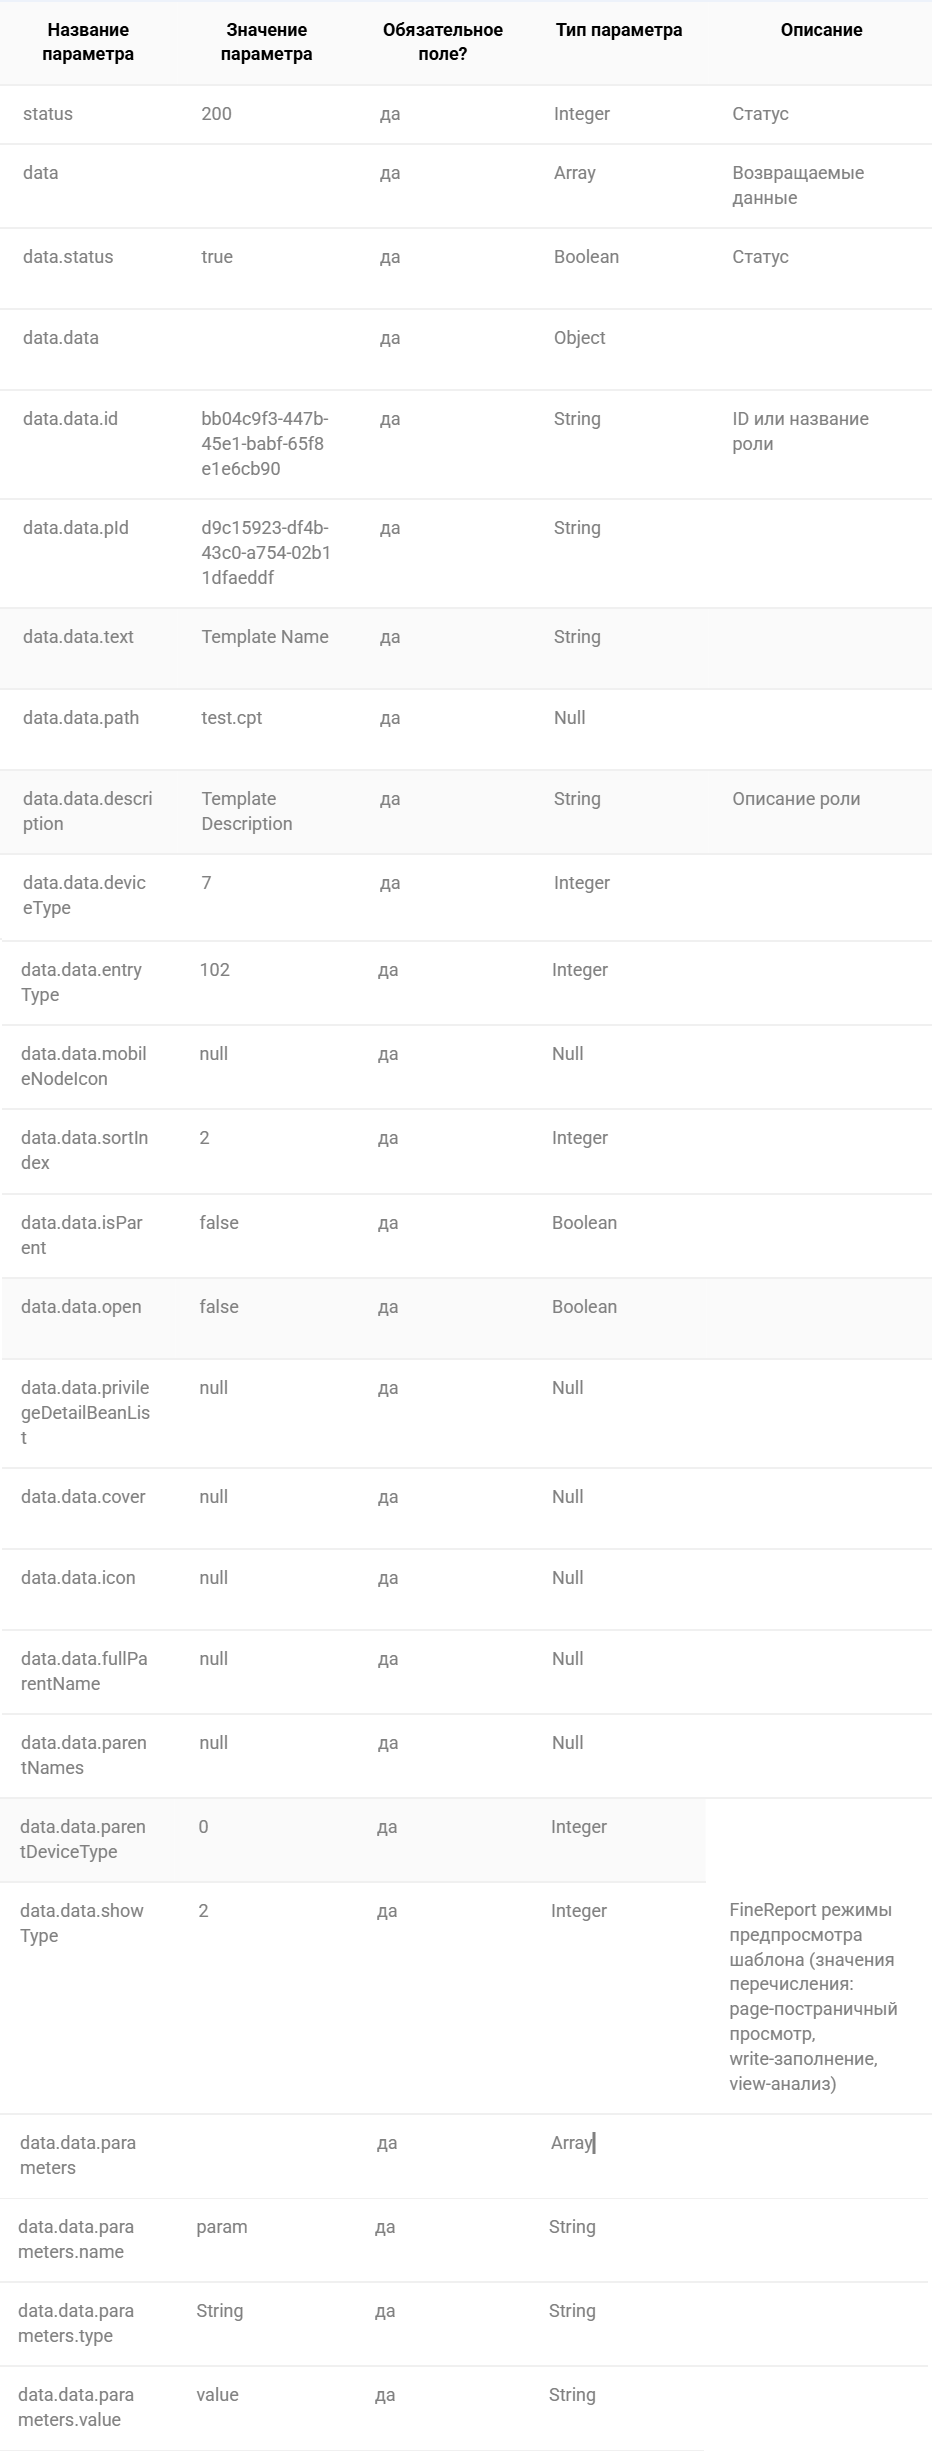The image size is (932, 2453).
Task: Click the data.data.parameters.value parameter name
Action: [x=76, y=2407]
